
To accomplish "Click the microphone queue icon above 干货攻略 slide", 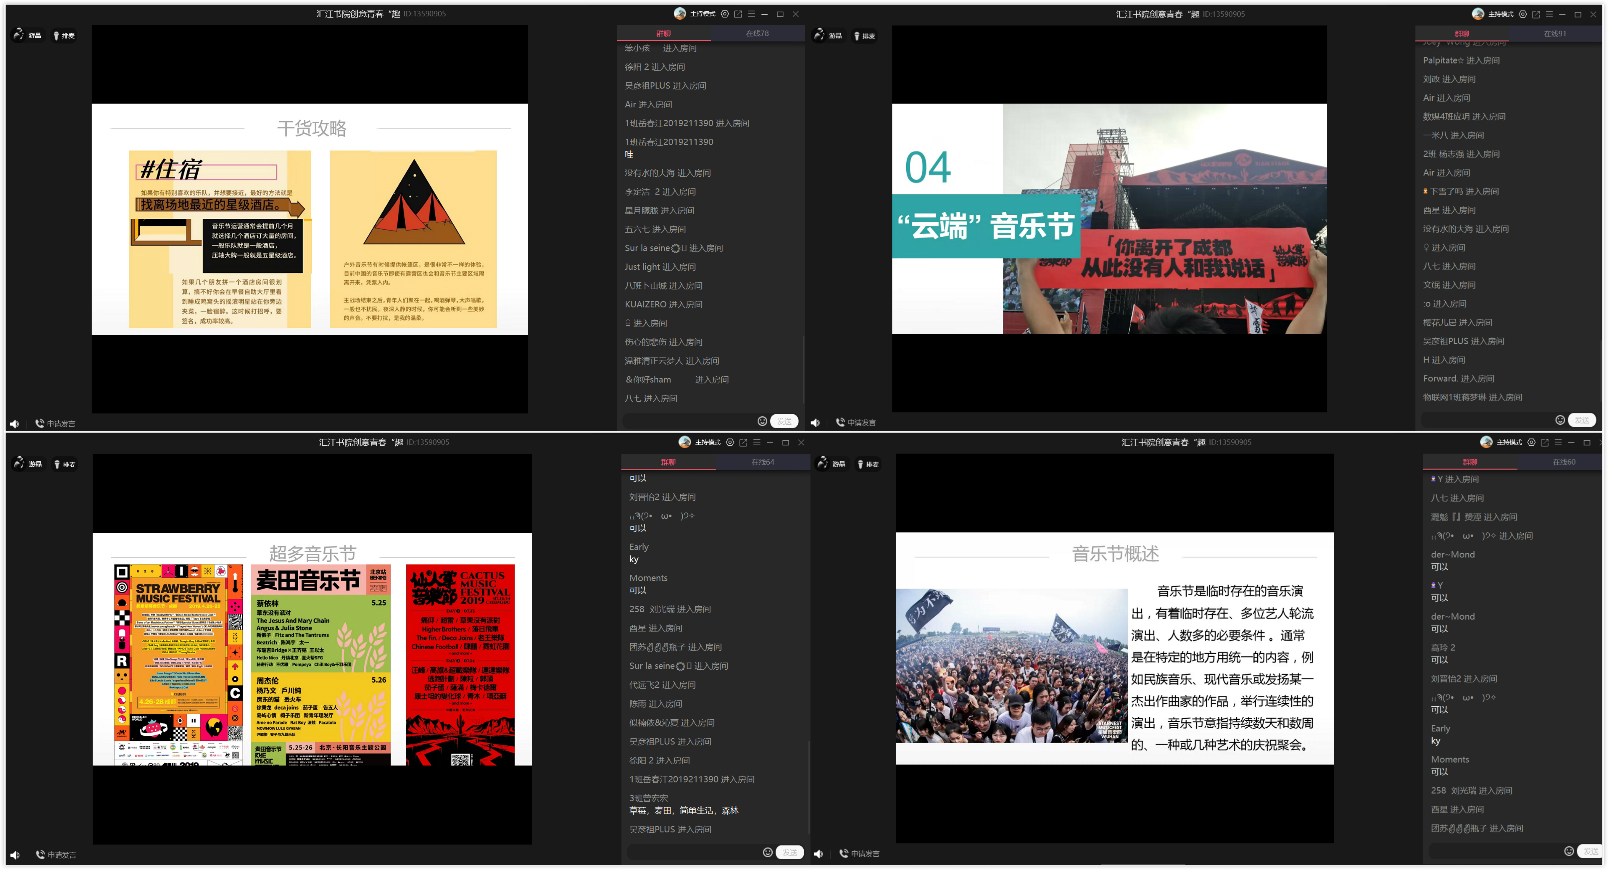I will tap(57, 35).
